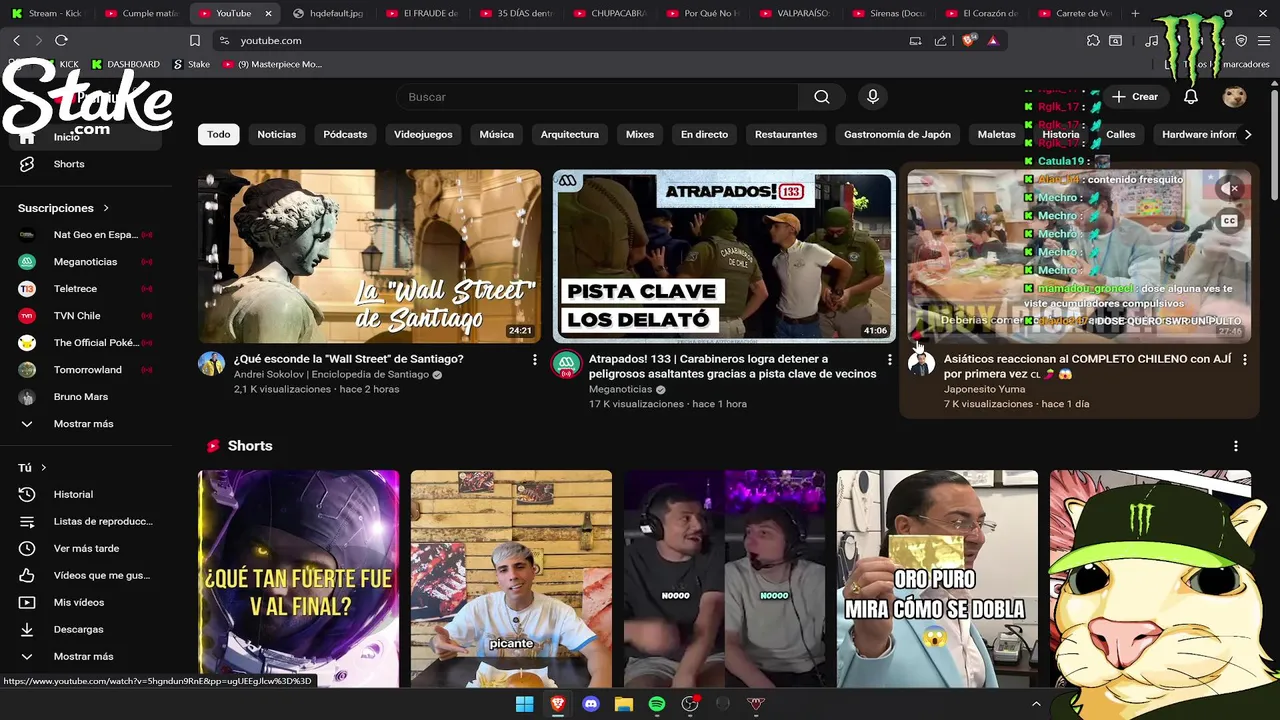
Task: Open Spotify from the taskbar
Action: 656,704
